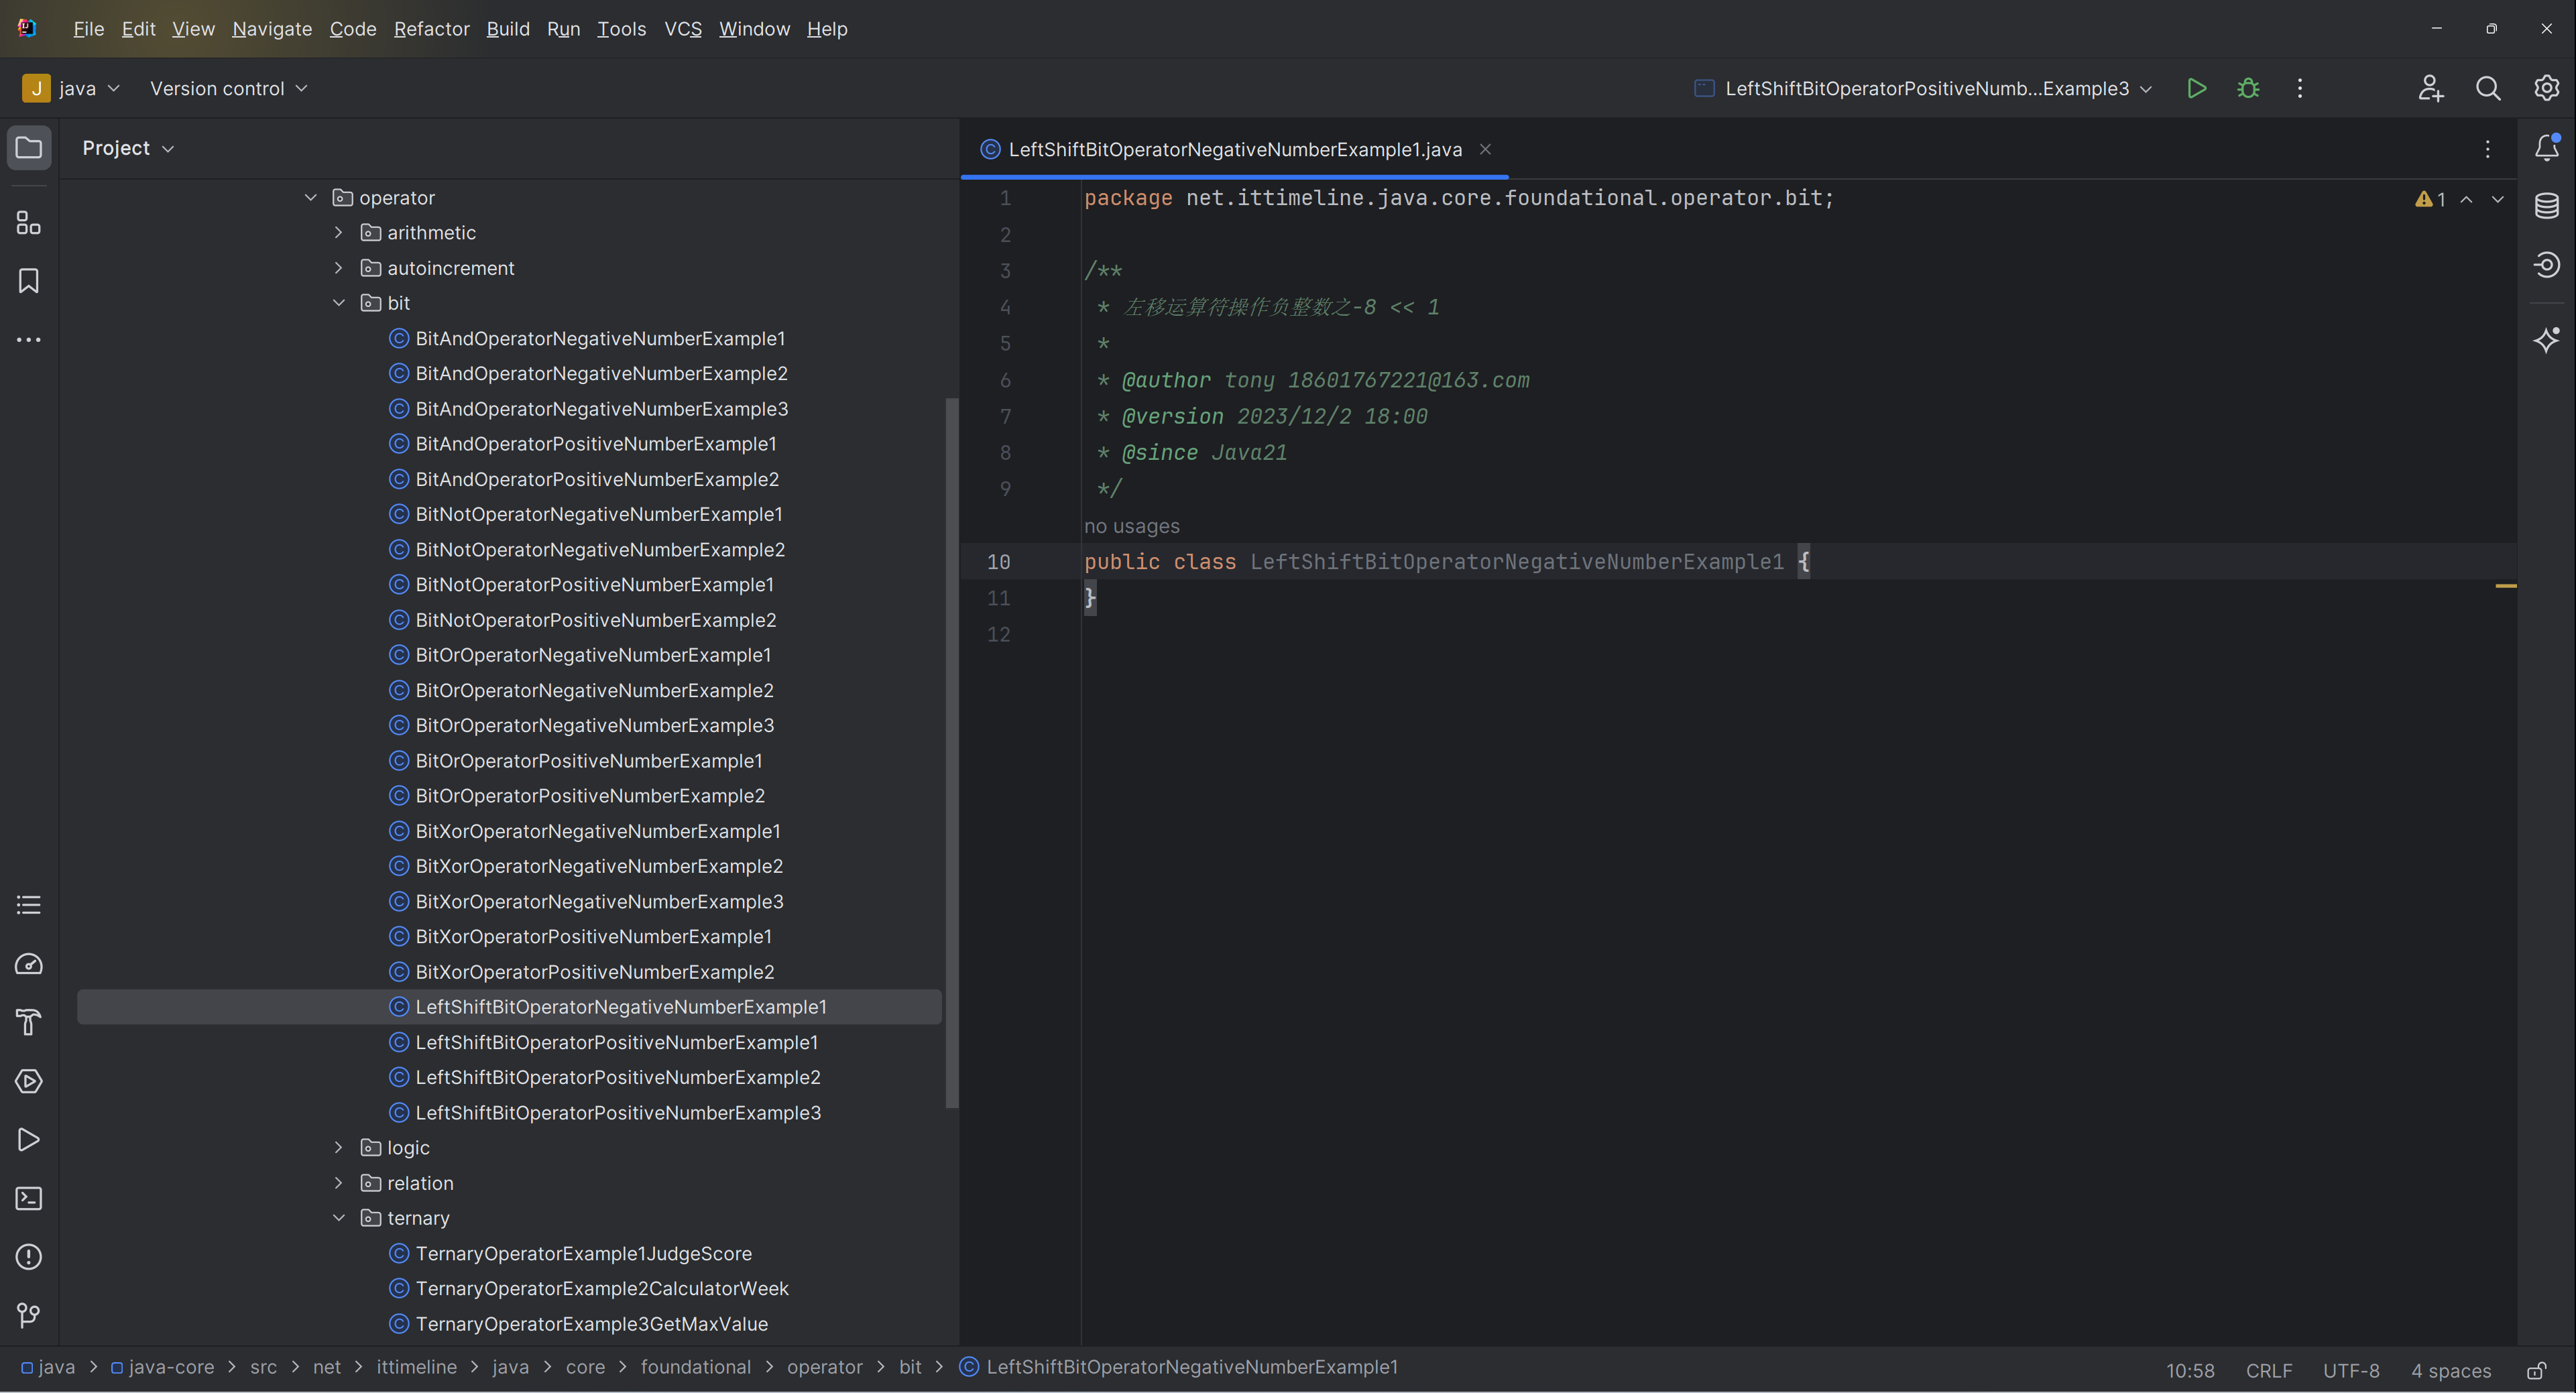The height and width of the screenshot is (1393, 2576).
Task: Click the 10:58 caret position indicator
Action: (x=2189, y=1370)
